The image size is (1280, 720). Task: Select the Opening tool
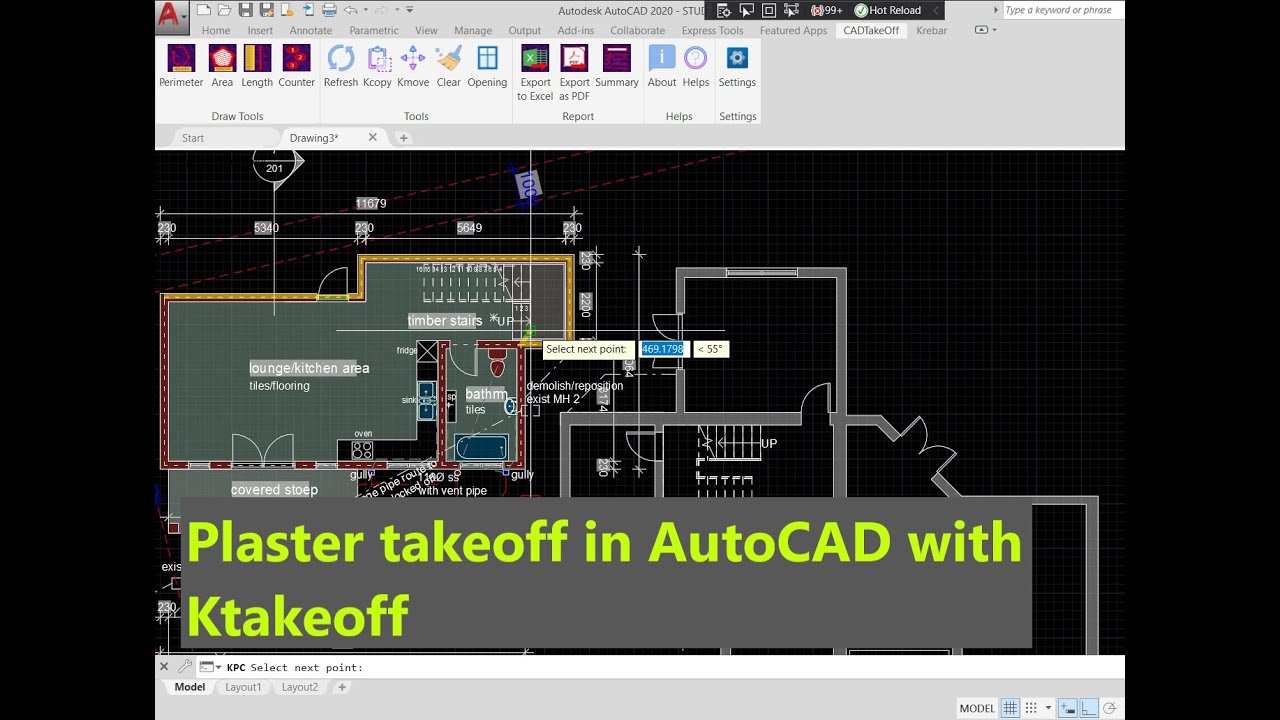tap(487, 67)
